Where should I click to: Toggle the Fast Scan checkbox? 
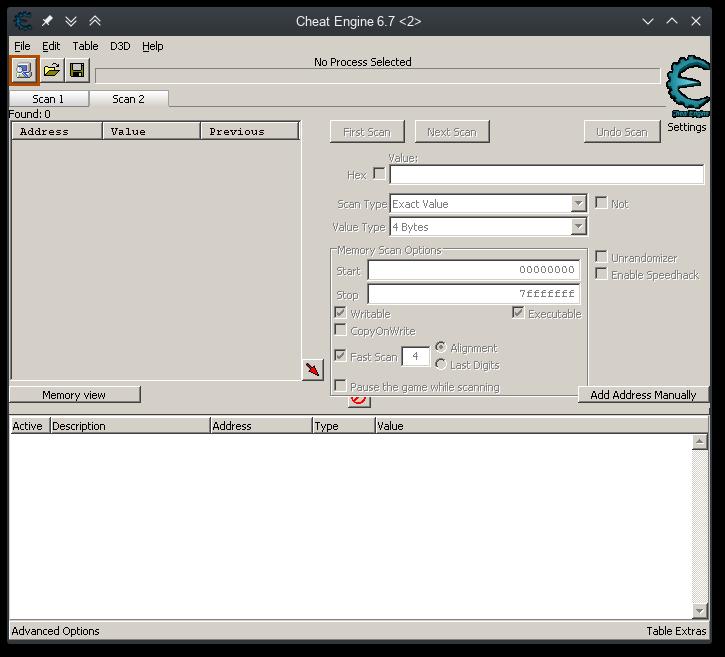pyautogui.click(x=340, y=355)
